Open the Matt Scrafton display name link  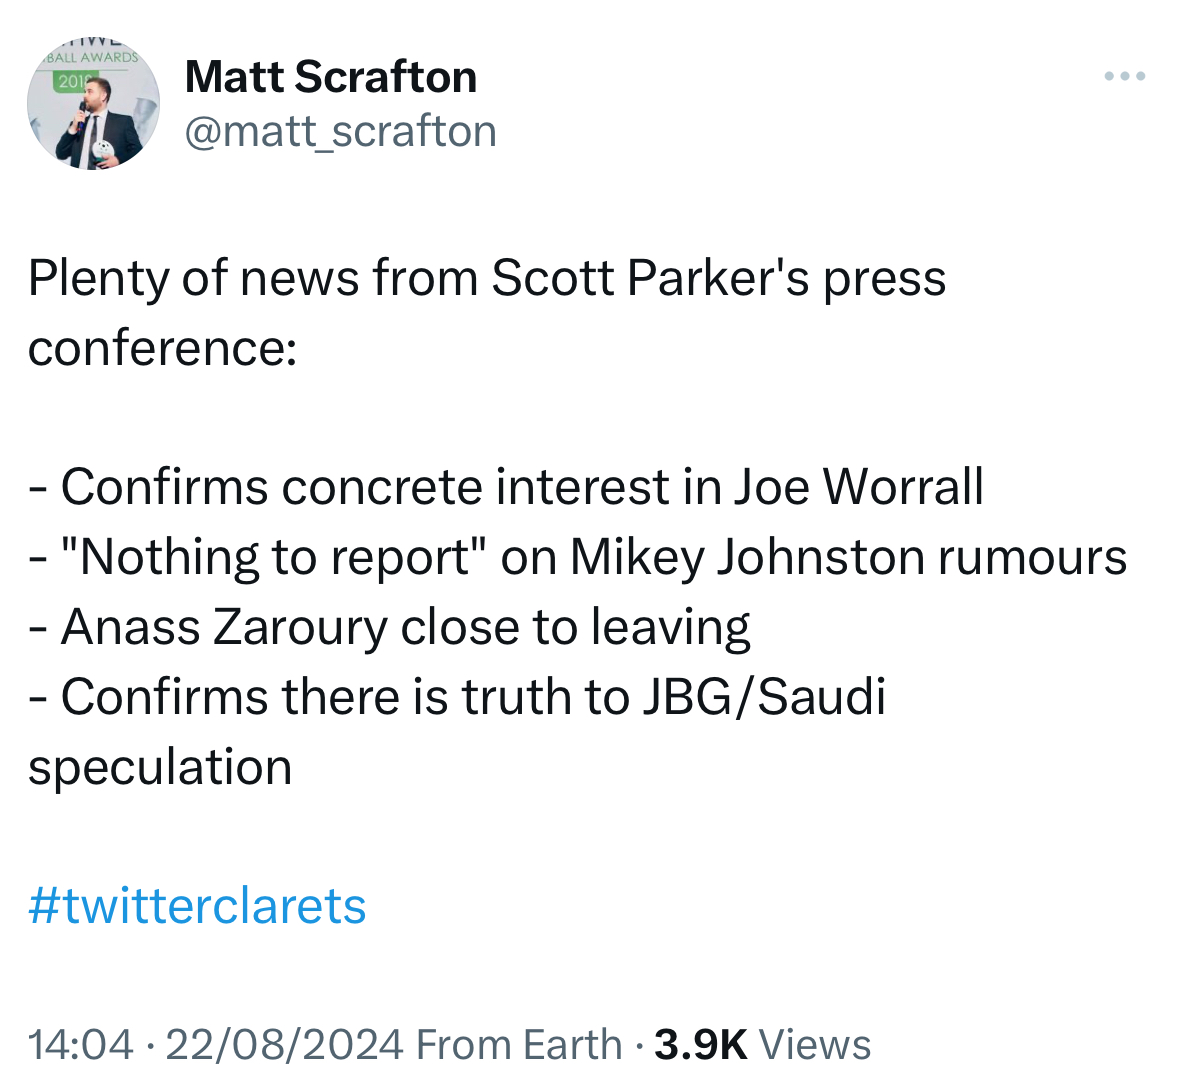point(331,77)
